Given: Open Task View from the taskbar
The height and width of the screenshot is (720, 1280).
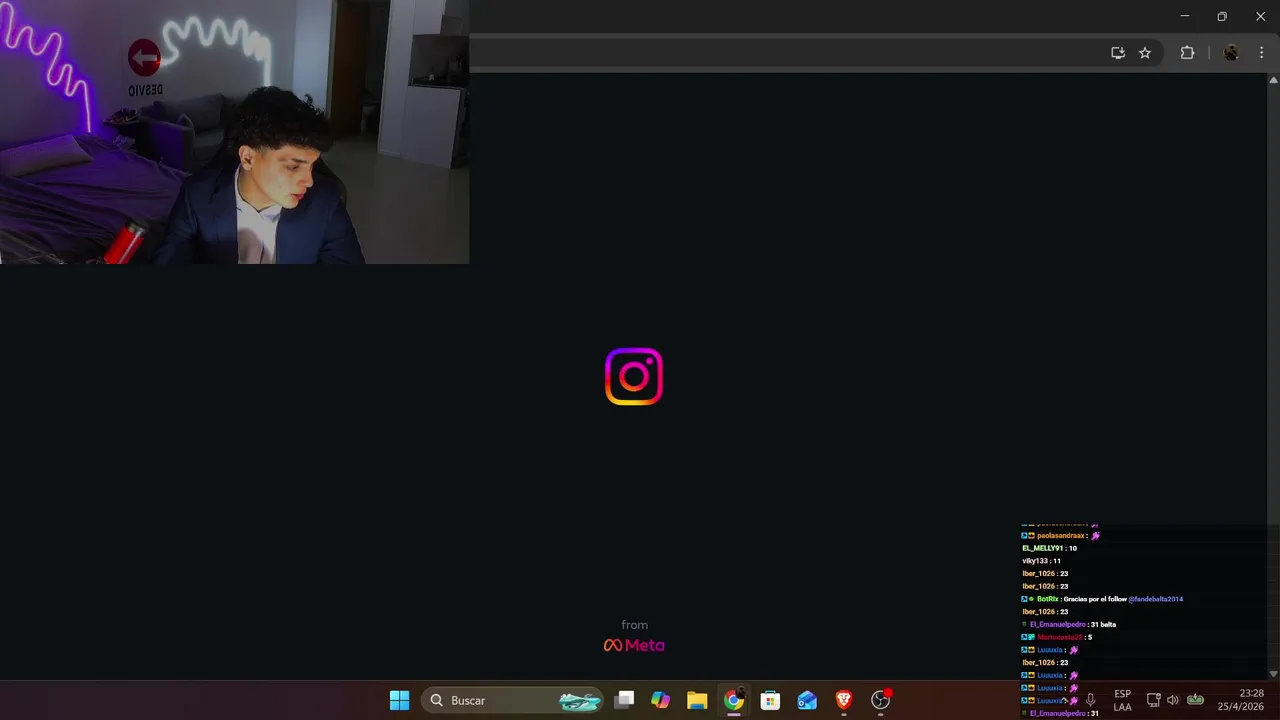Looking at the screenshot, I should click(x=624, y=700).
